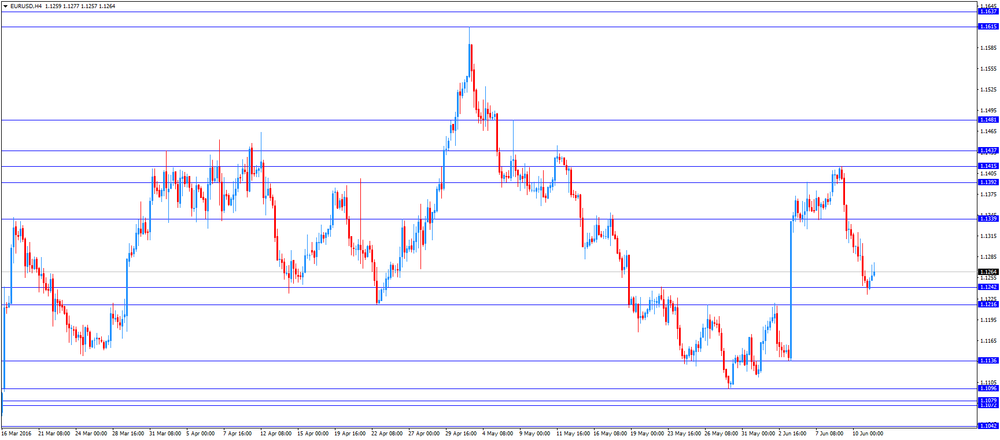Select the 1.1481 horizontal line price label
The height and width of the screenshot is (440, 1000).
tap(988, 120)
